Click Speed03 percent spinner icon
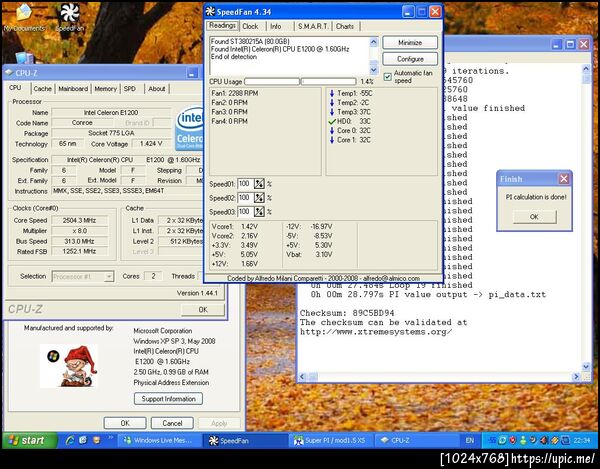 point(259,212)
